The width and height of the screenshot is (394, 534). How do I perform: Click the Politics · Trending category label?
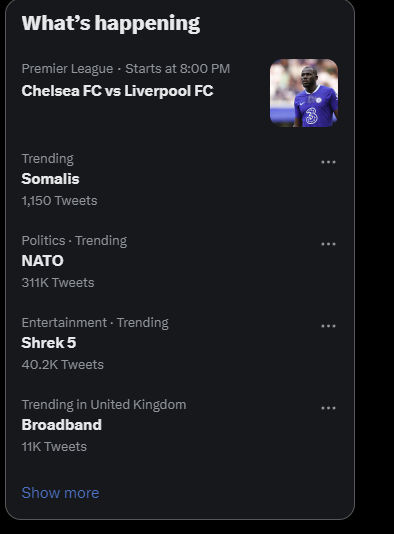74,241
